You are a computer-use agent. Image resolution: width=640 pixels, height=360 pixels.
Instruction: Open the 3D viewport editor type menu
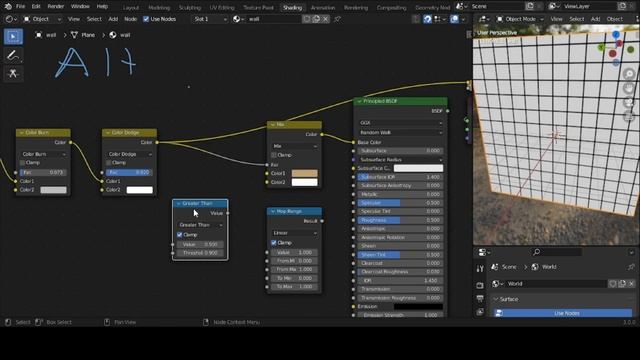click(484, 19)
